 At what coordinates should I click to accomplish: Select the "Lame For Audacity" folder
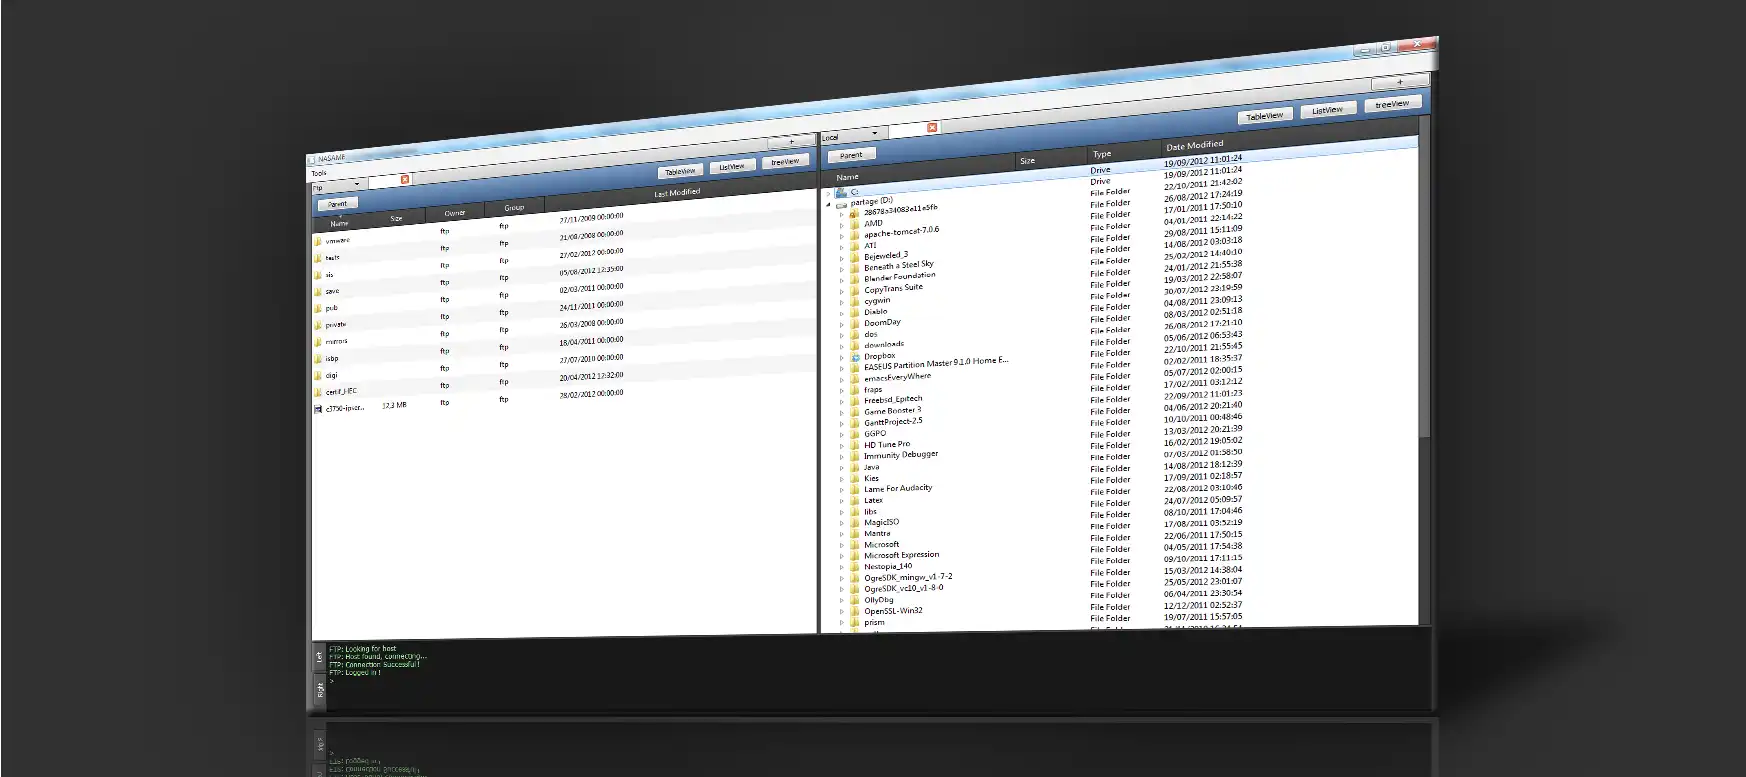(x=898, y=489)
